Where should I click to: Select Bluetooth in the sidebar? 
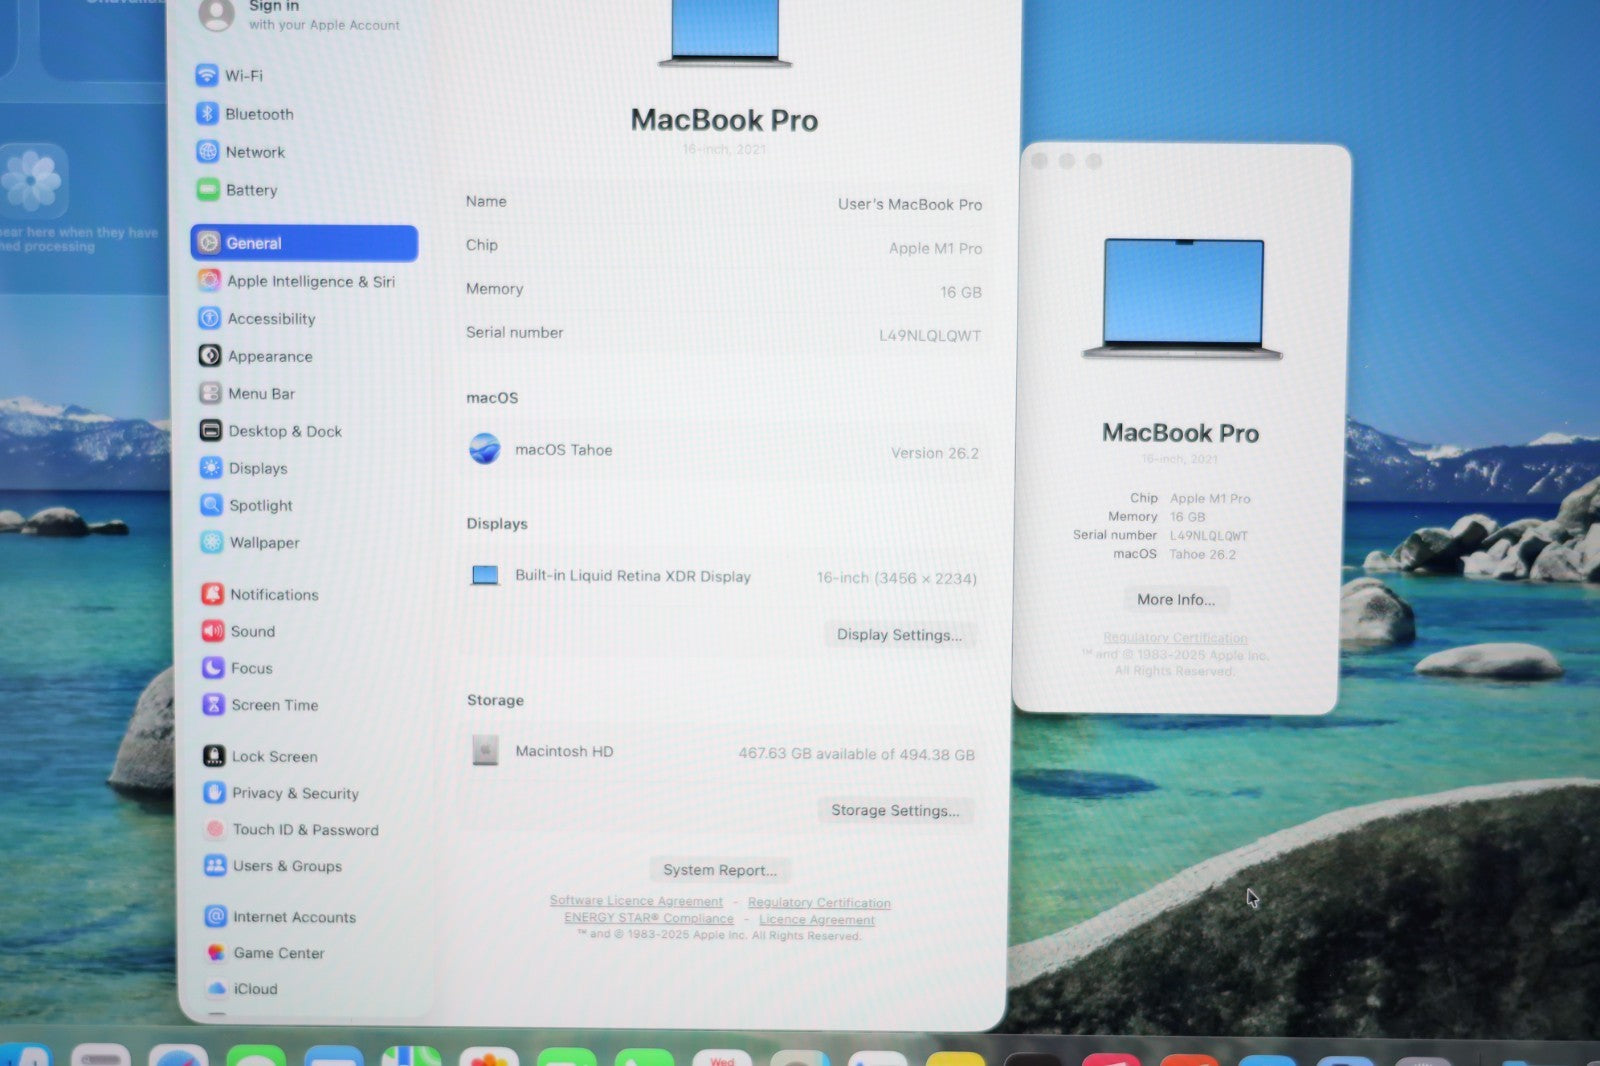pyautogui.click(x=258, y=114)
